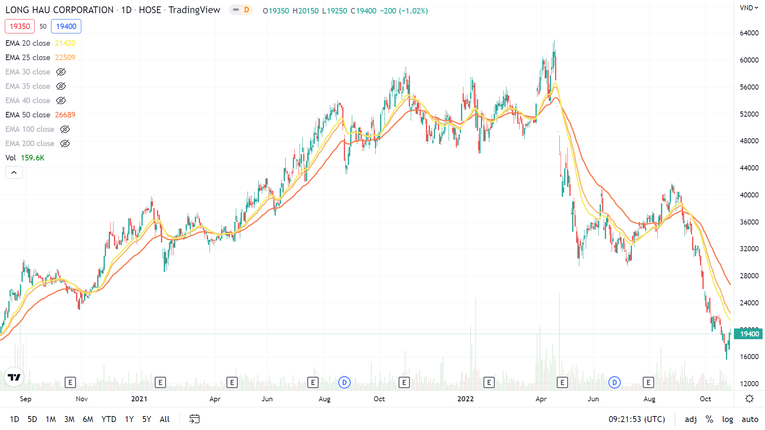This screenshot has width=765, height=430.
Task: Open earnings marker near August 2022
Action: click(x=648, y=382)
